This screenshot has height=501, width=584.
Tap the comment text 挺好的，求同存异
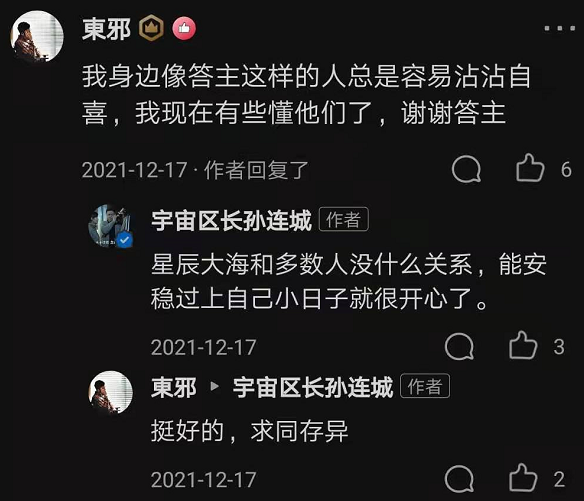[250, 431]
